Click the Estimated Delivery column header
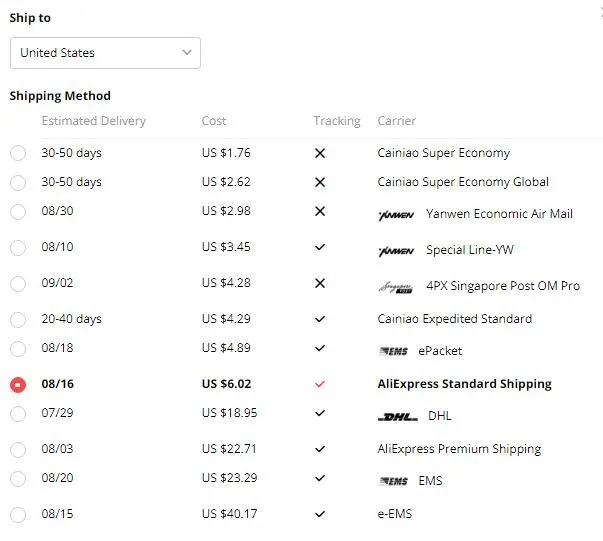Image resolution: width=603 pixels, height=541 pixels. [93, 121]
